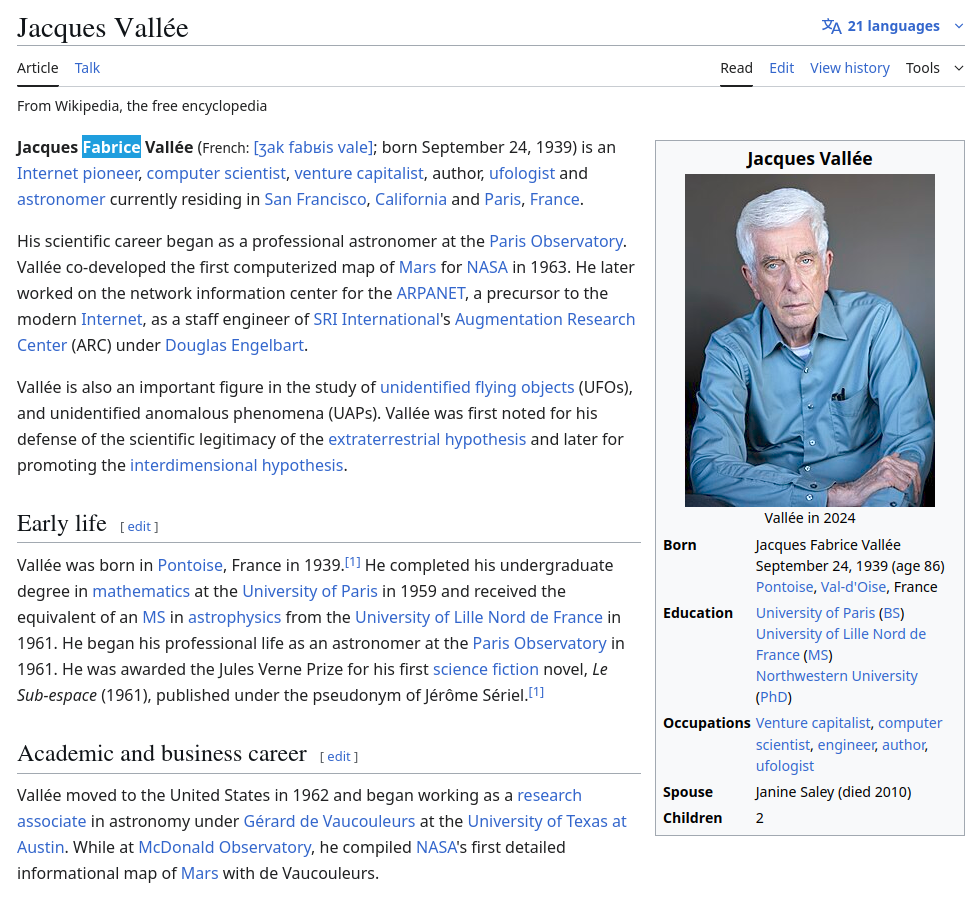This screenshot has height=897, width=980.
Task: Edit the Early life section
Action: coord(139,527)
